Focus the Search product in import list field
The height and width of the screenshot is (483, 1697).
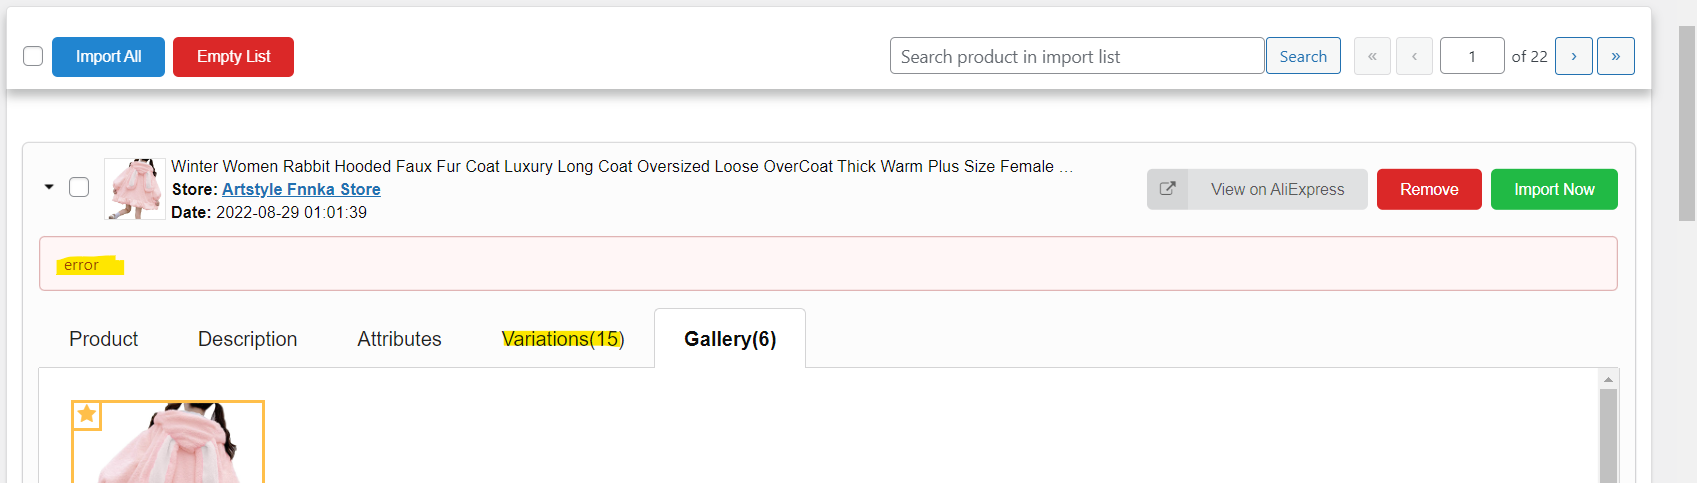pyautogui.click(x=1077, y=56)
